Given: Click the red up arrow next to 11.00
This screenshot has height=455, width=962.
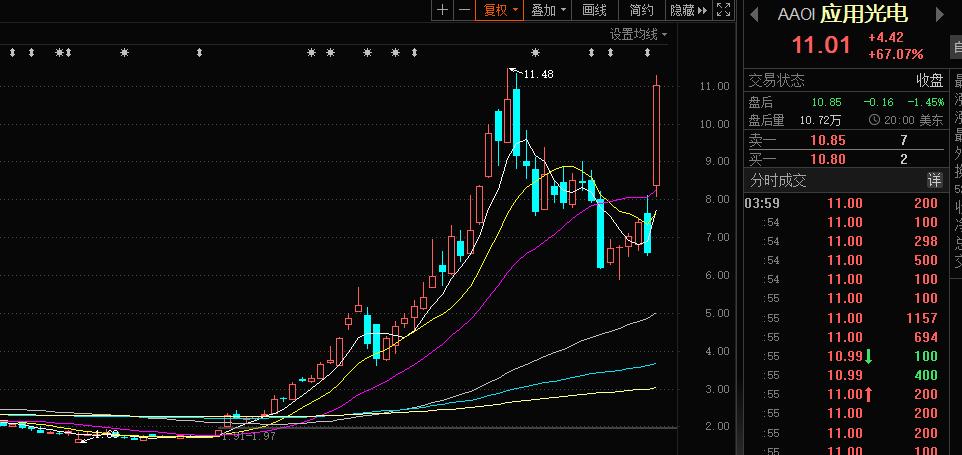Looking at the screenshot, I should (869, 394).
